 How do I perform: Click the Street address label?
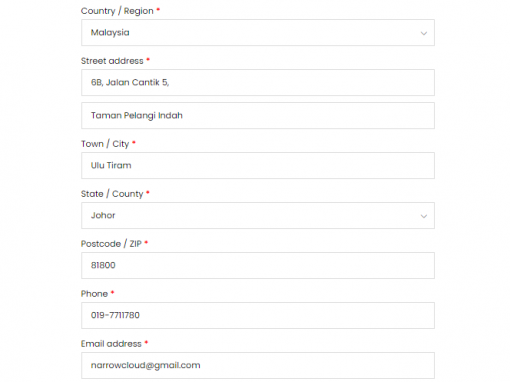pyautogui.click(x=112, y=61)
